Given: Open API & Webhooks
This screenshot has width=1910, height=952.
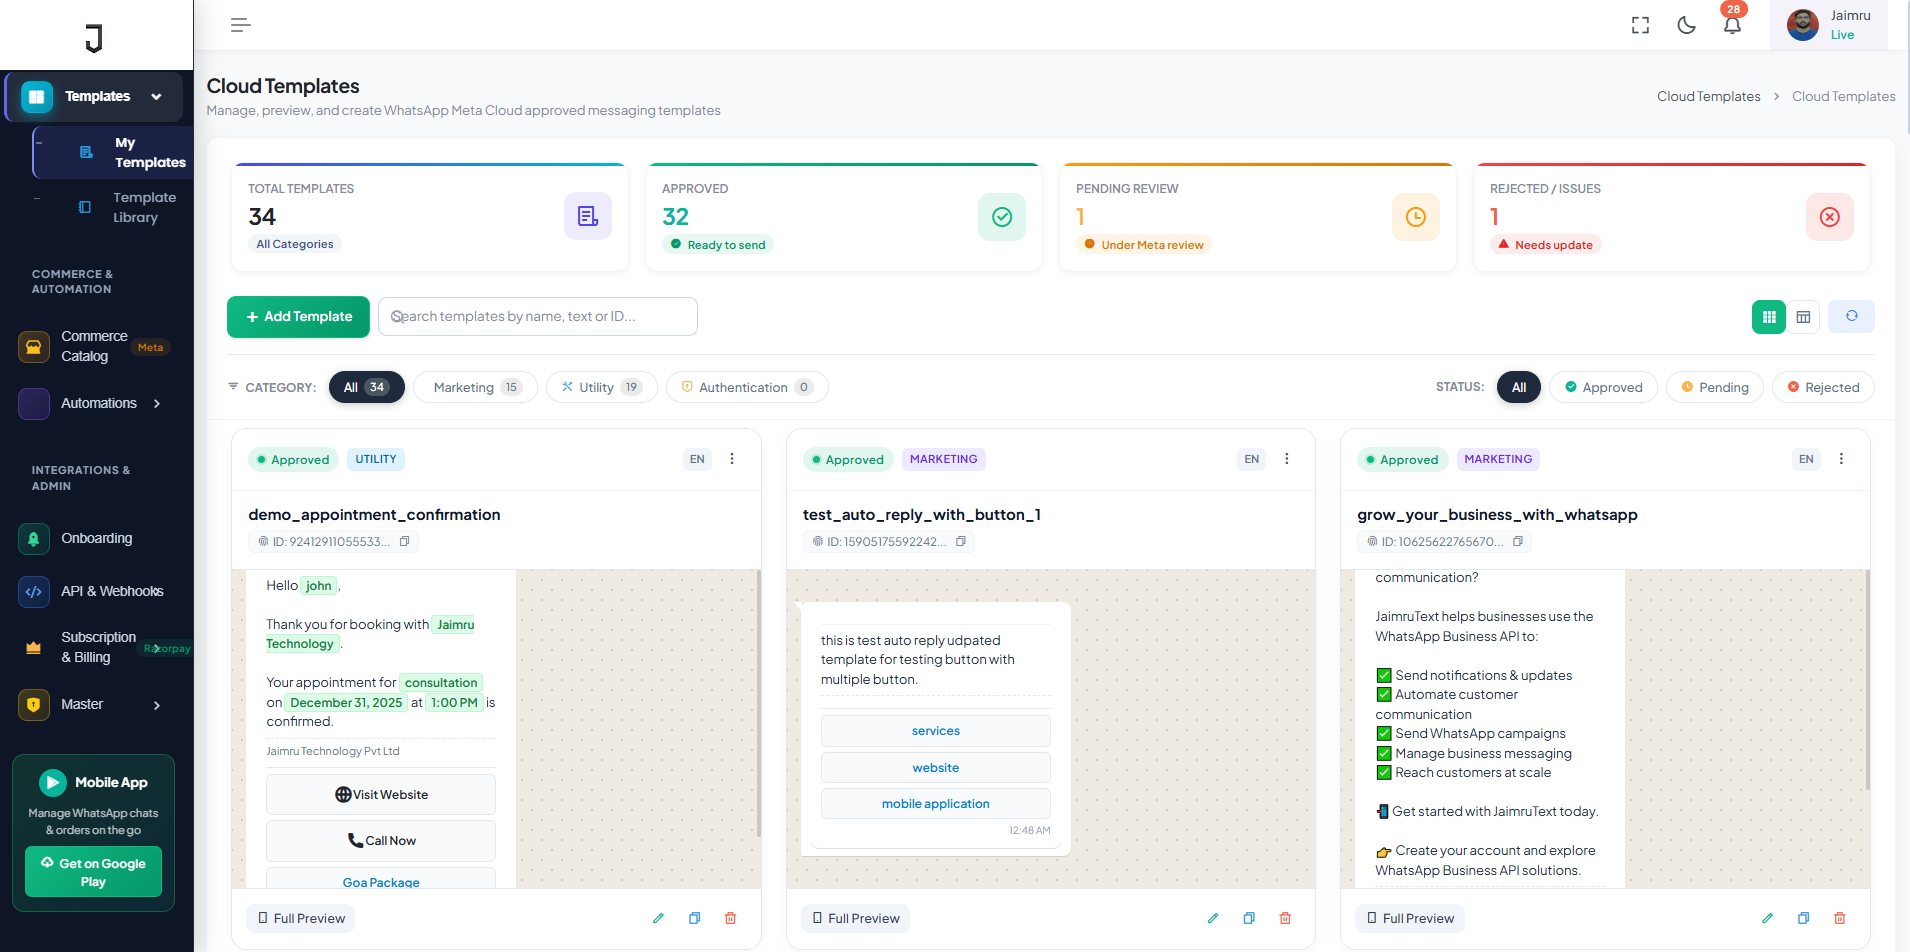Looking at the screenshot, I should 96,592.
